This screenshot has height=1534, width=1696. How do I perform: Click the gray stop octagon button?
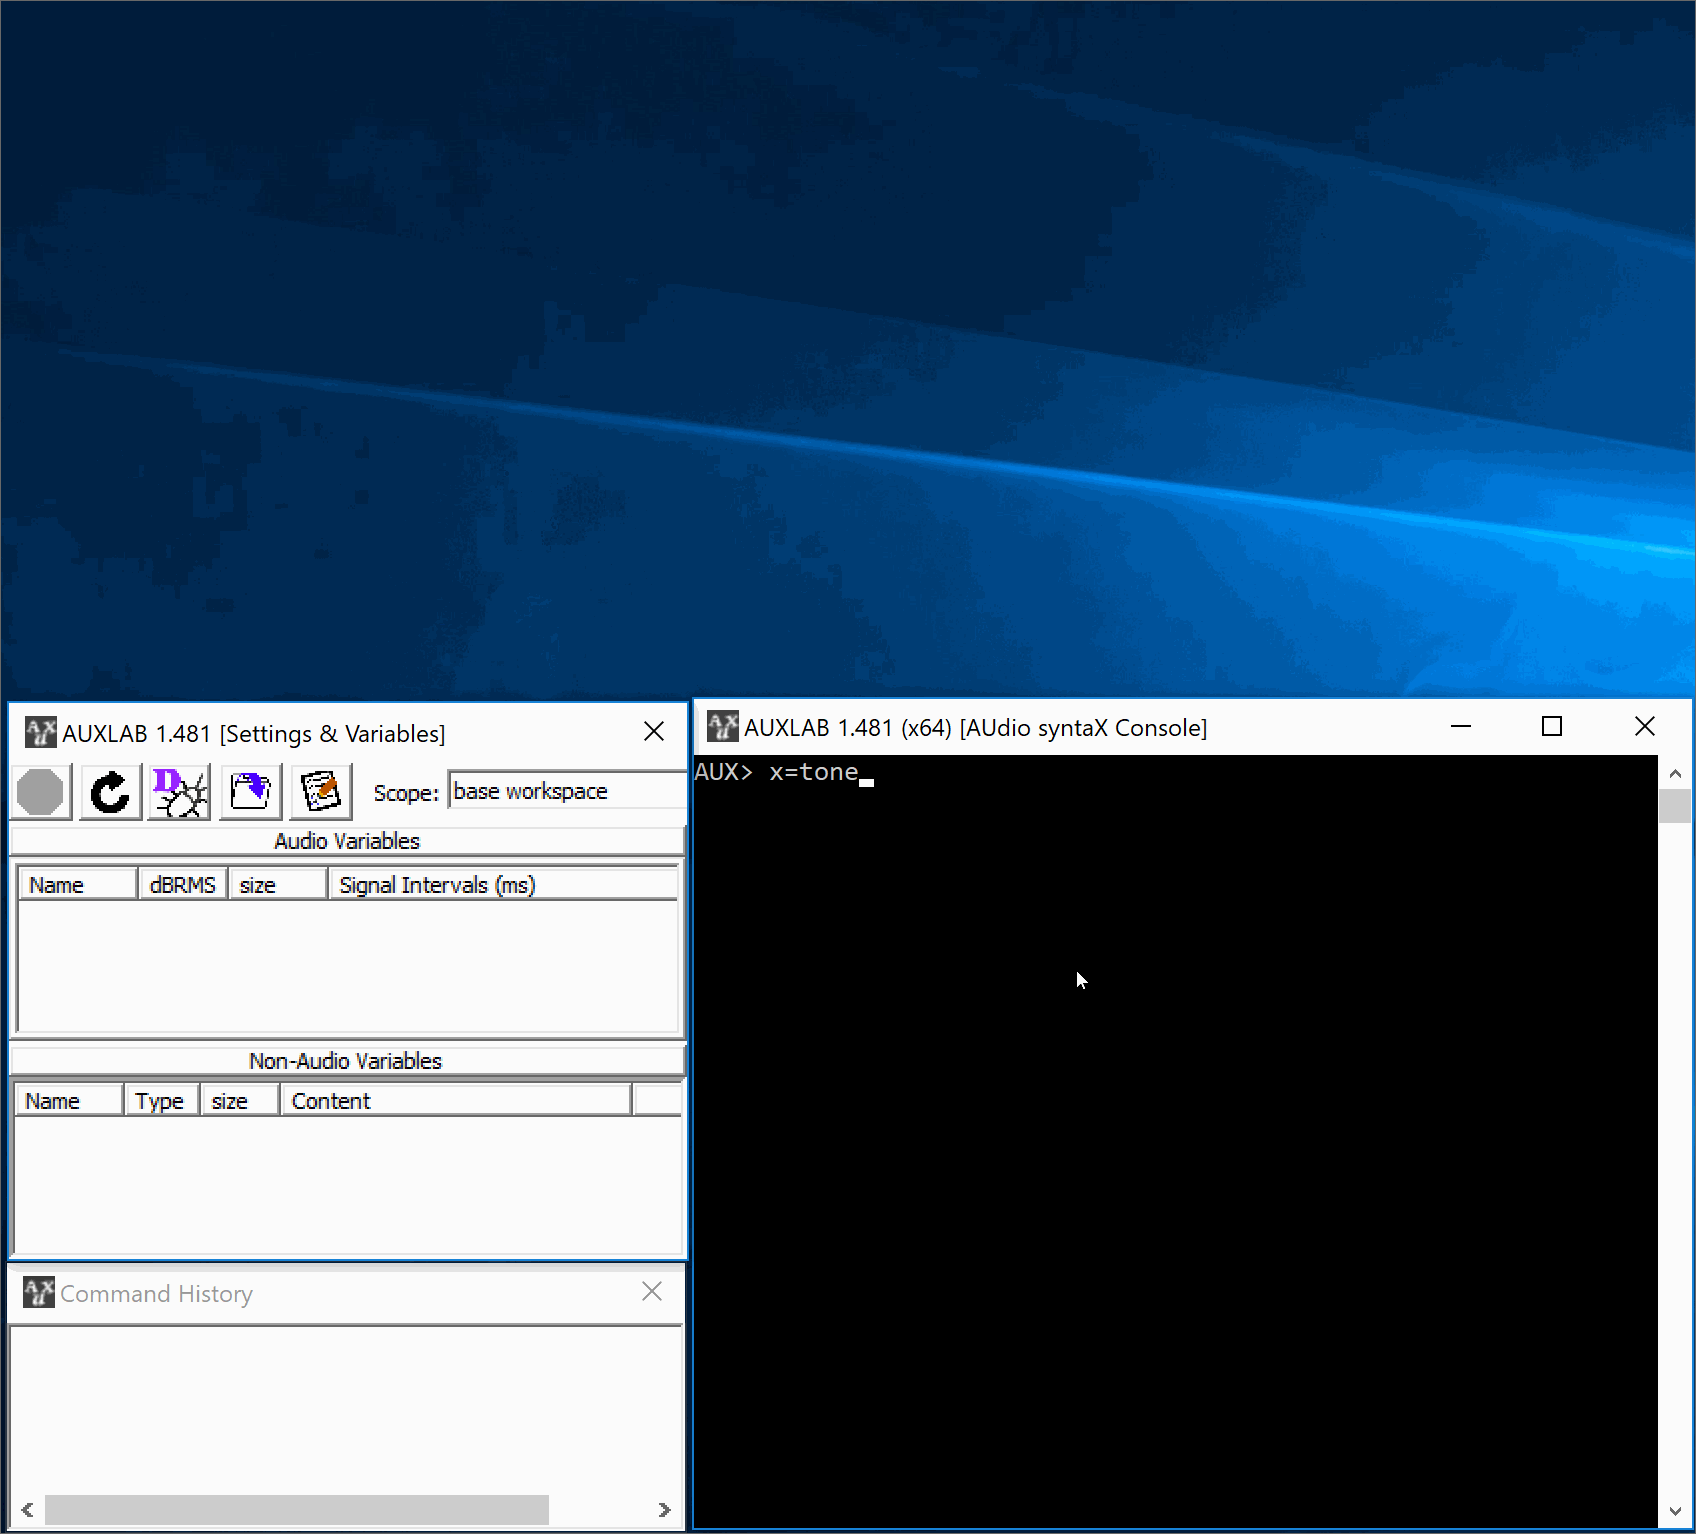[41, 792]
